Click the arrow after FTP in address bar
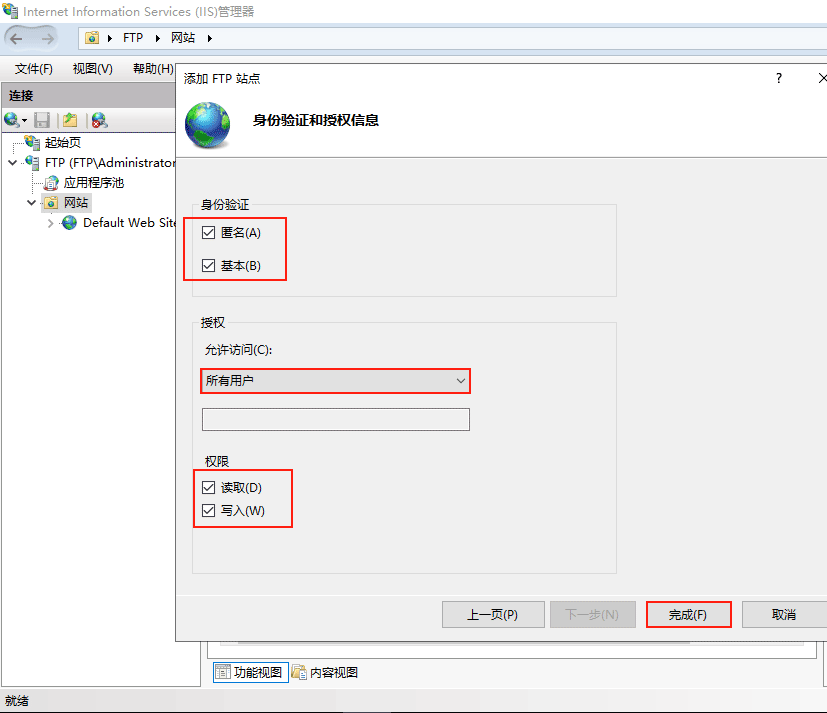 [x=158, y=38]
